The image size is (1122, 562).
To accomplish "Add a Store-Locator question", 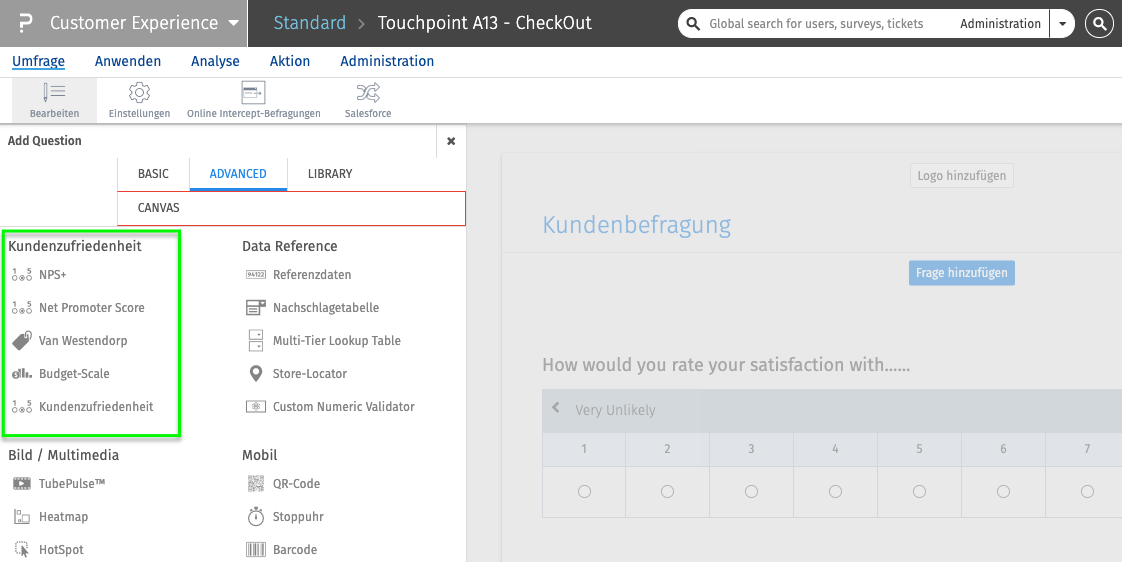I will (x=310, y=374).
